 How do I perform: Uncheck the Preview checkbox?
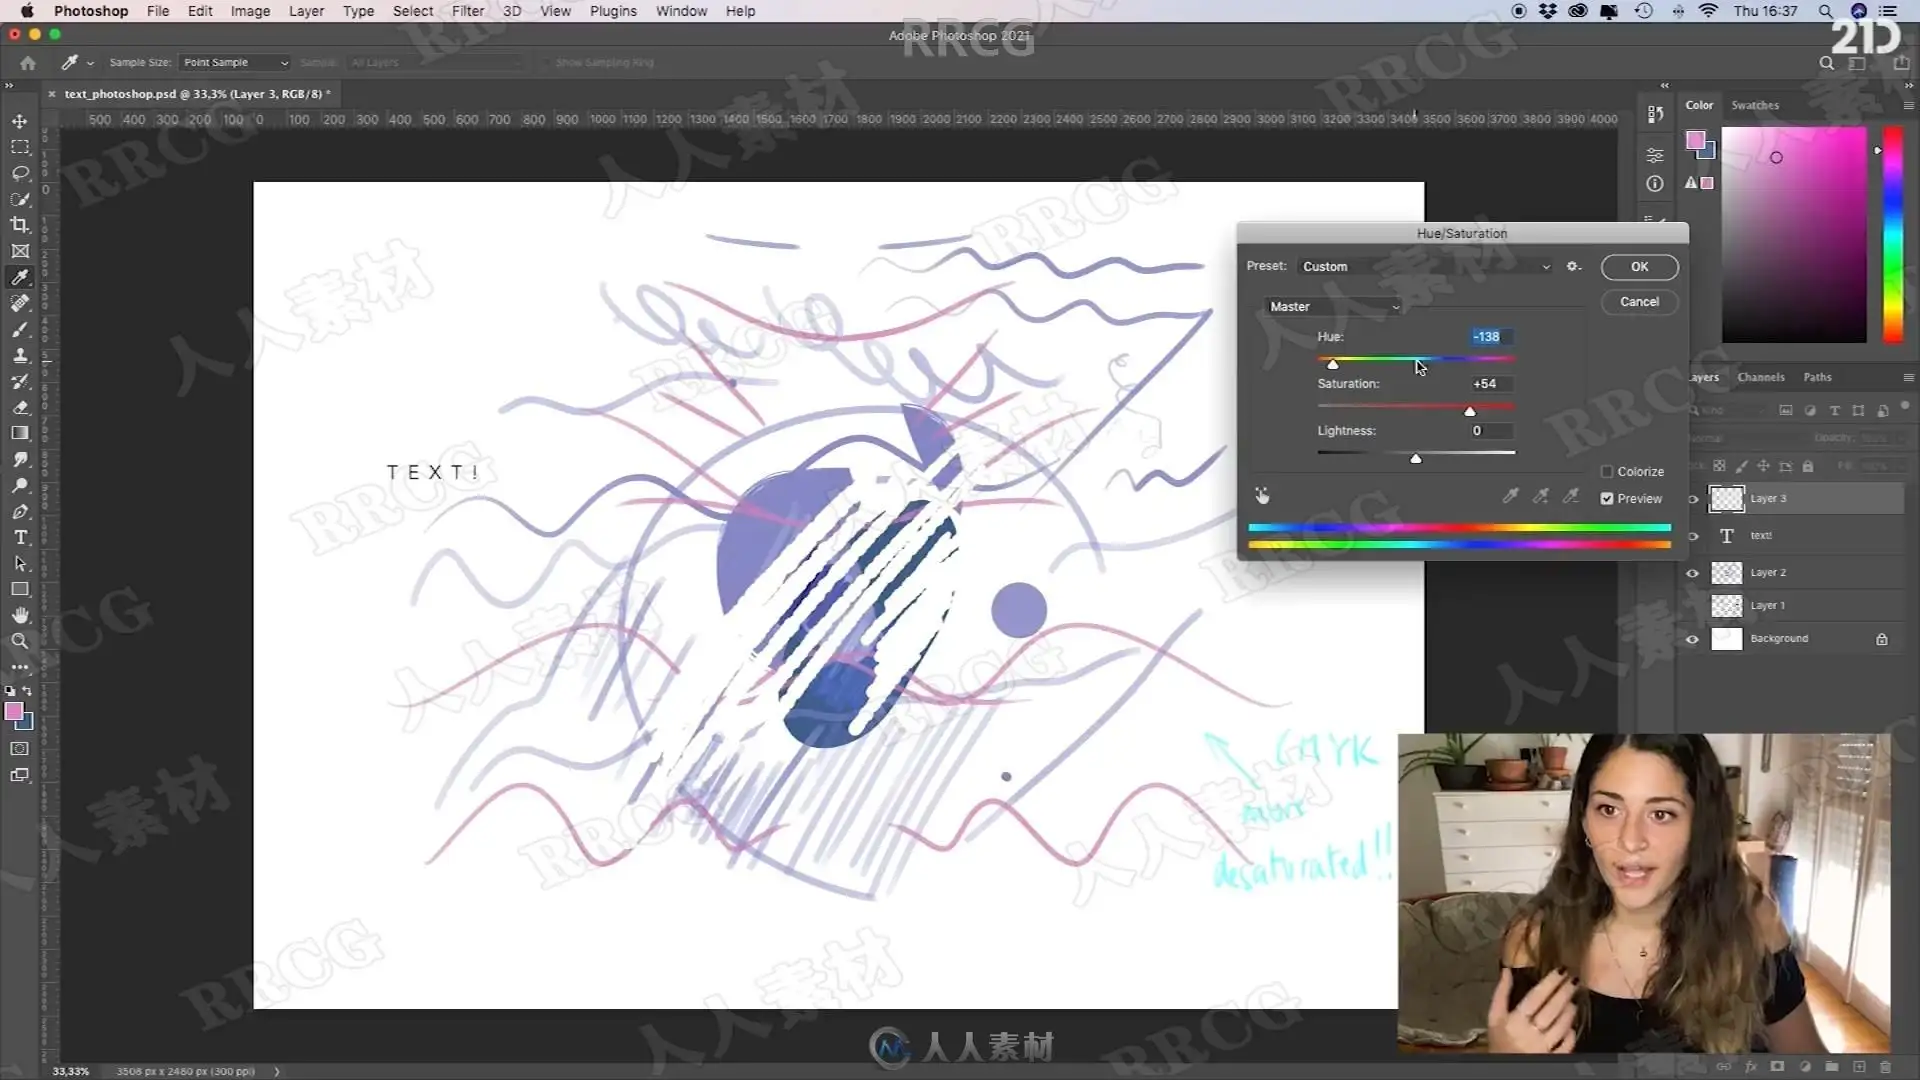click(x=1607, y=499)
